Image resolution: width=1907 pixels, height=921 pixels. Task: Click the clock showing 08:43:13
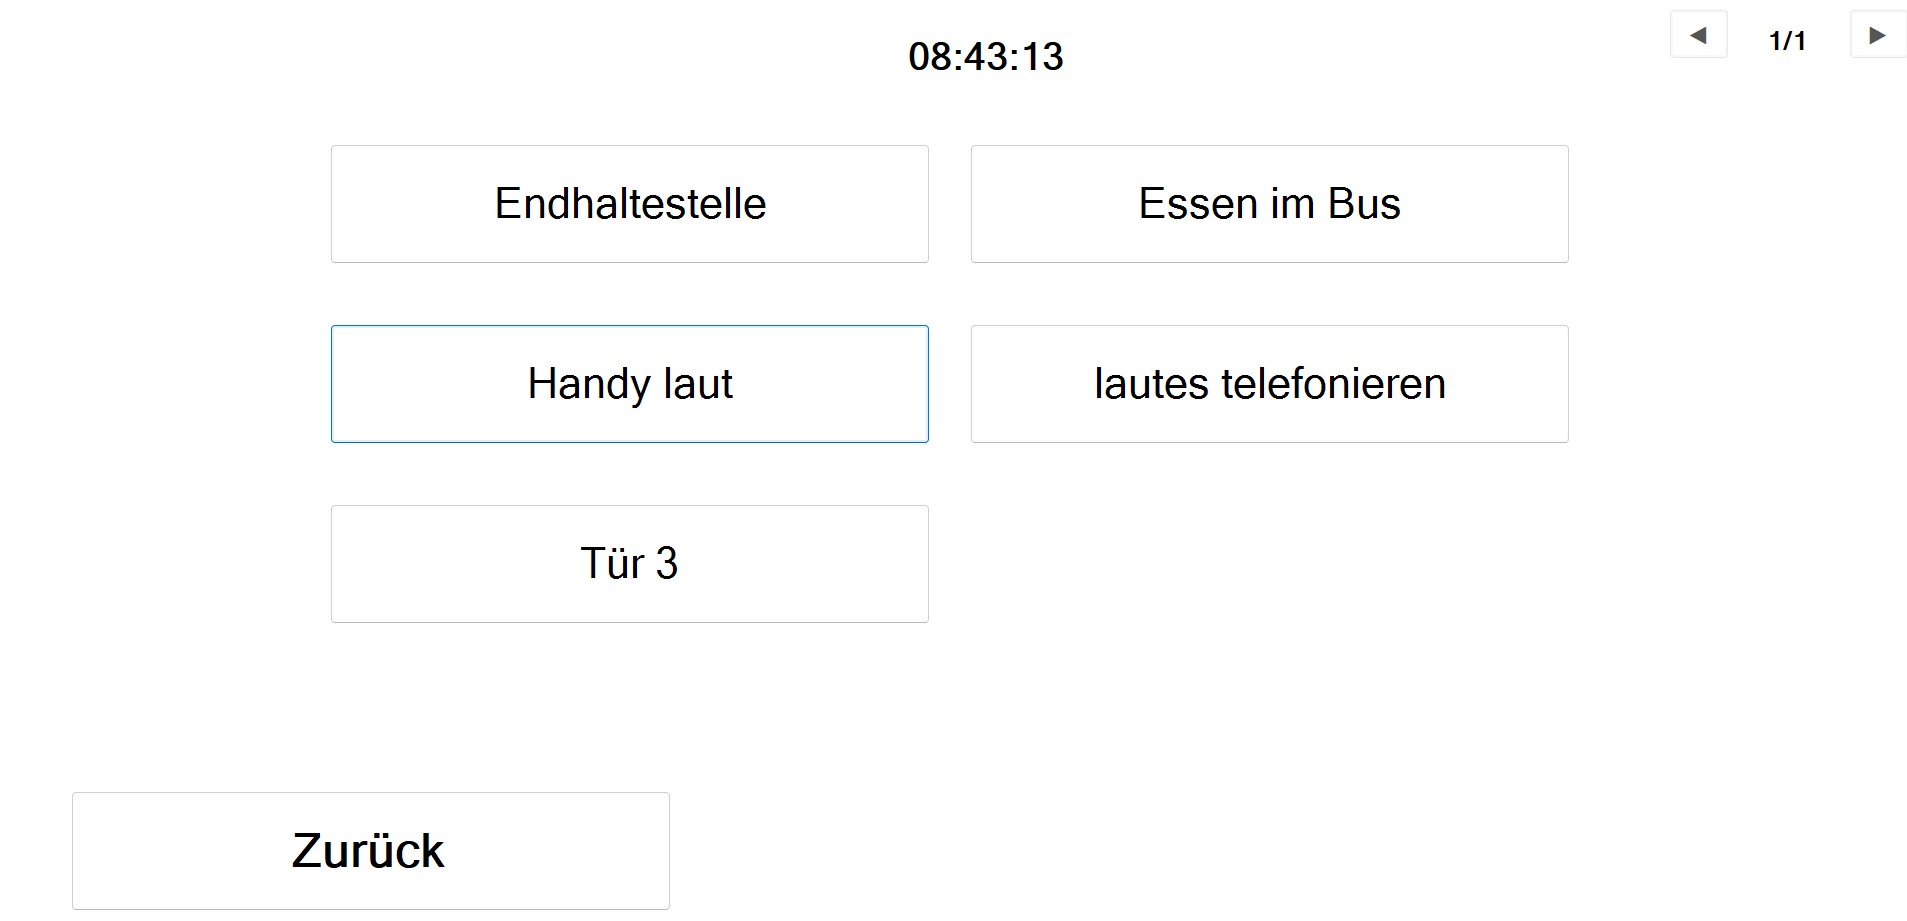985,56
